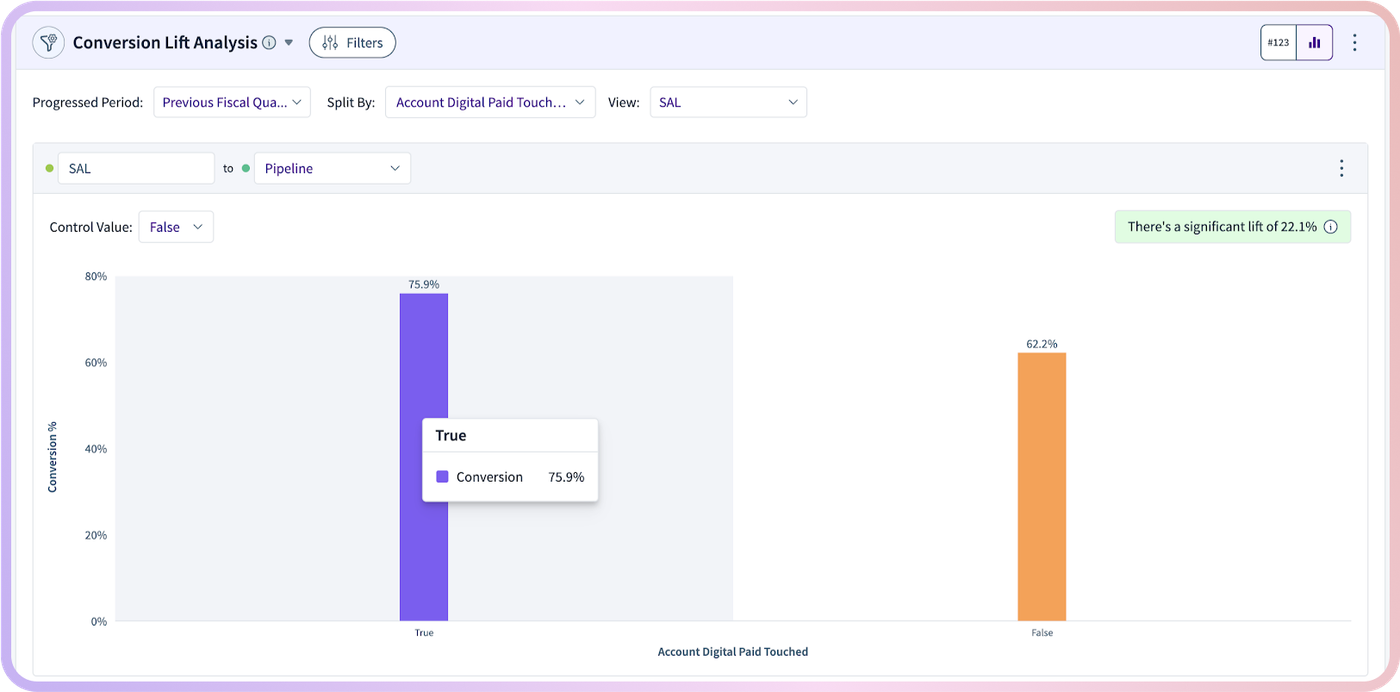1400x692 pixels.
Task: Open the top-right kebab menu
Action: 1355,43
